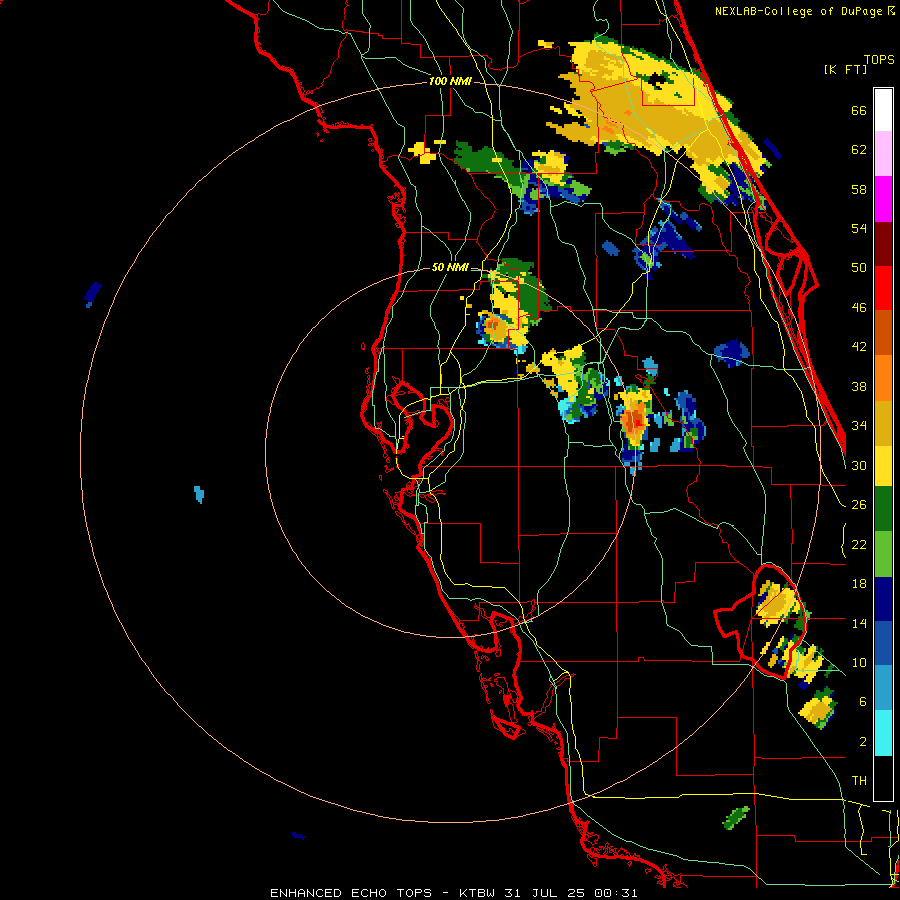Screen dimensions: 900x900
Task: Select the dark green legend swatch
Action: point(883,509)
